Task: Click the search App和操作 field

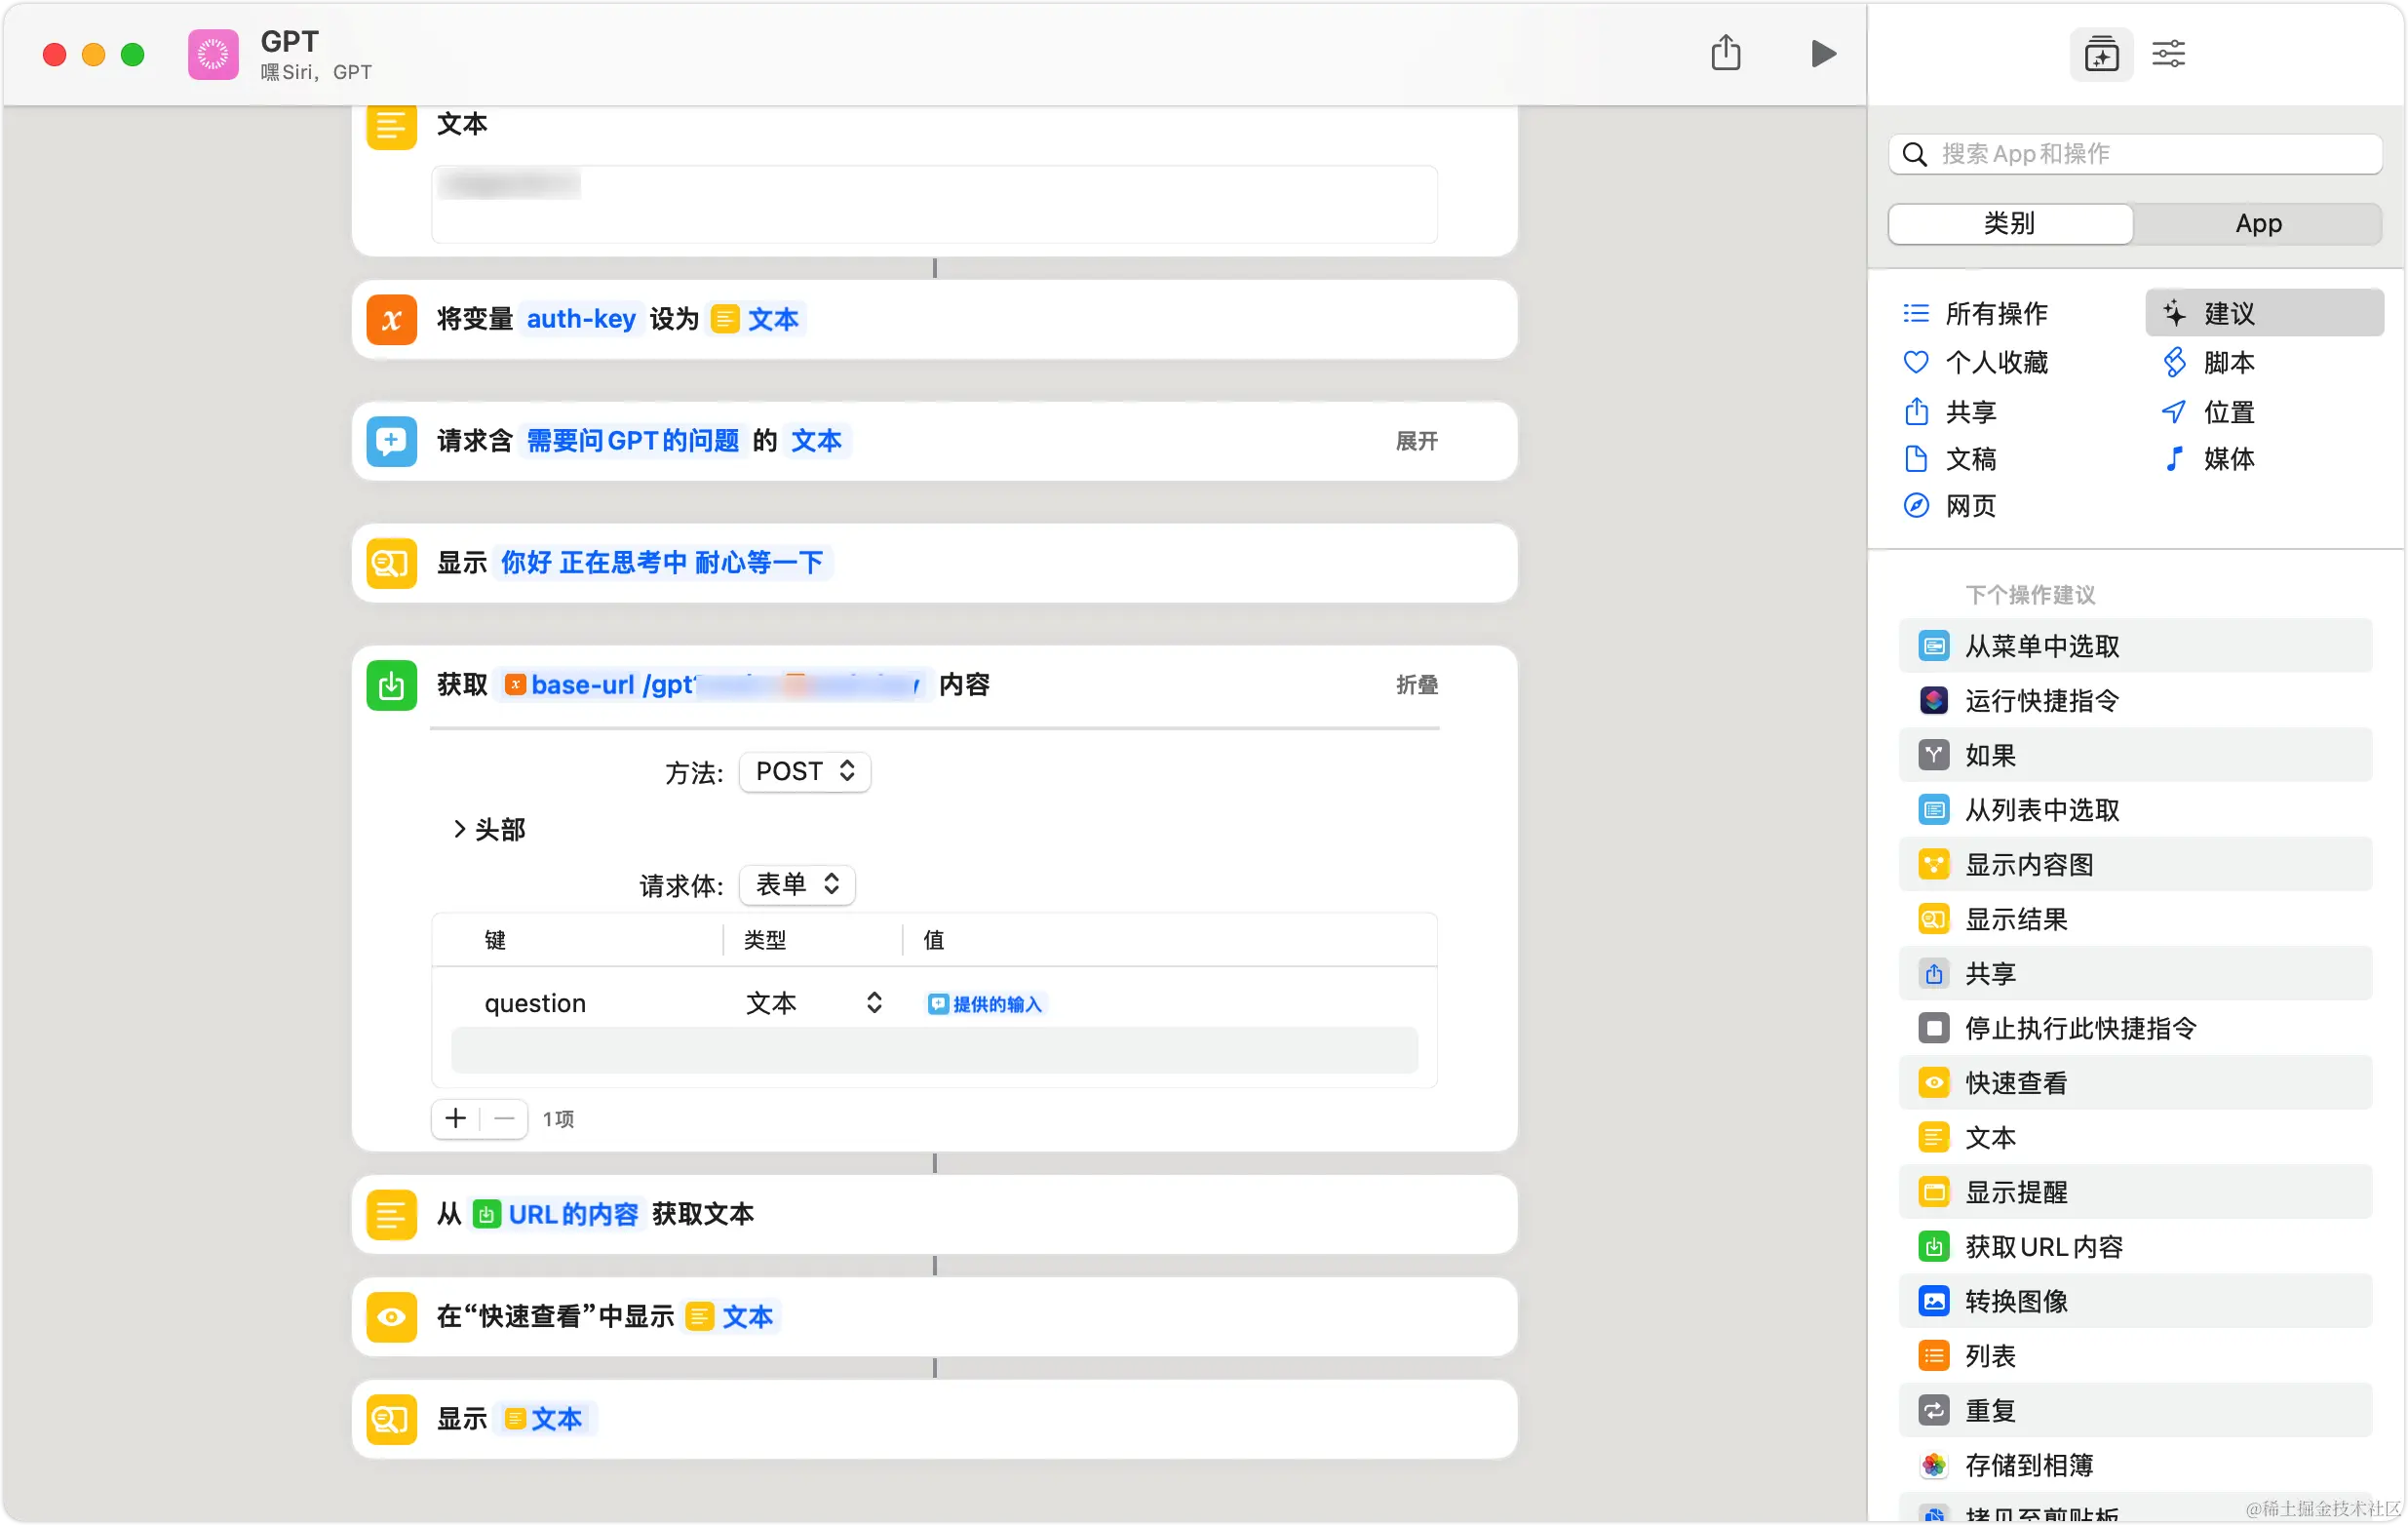Action: pos(2135,154)
